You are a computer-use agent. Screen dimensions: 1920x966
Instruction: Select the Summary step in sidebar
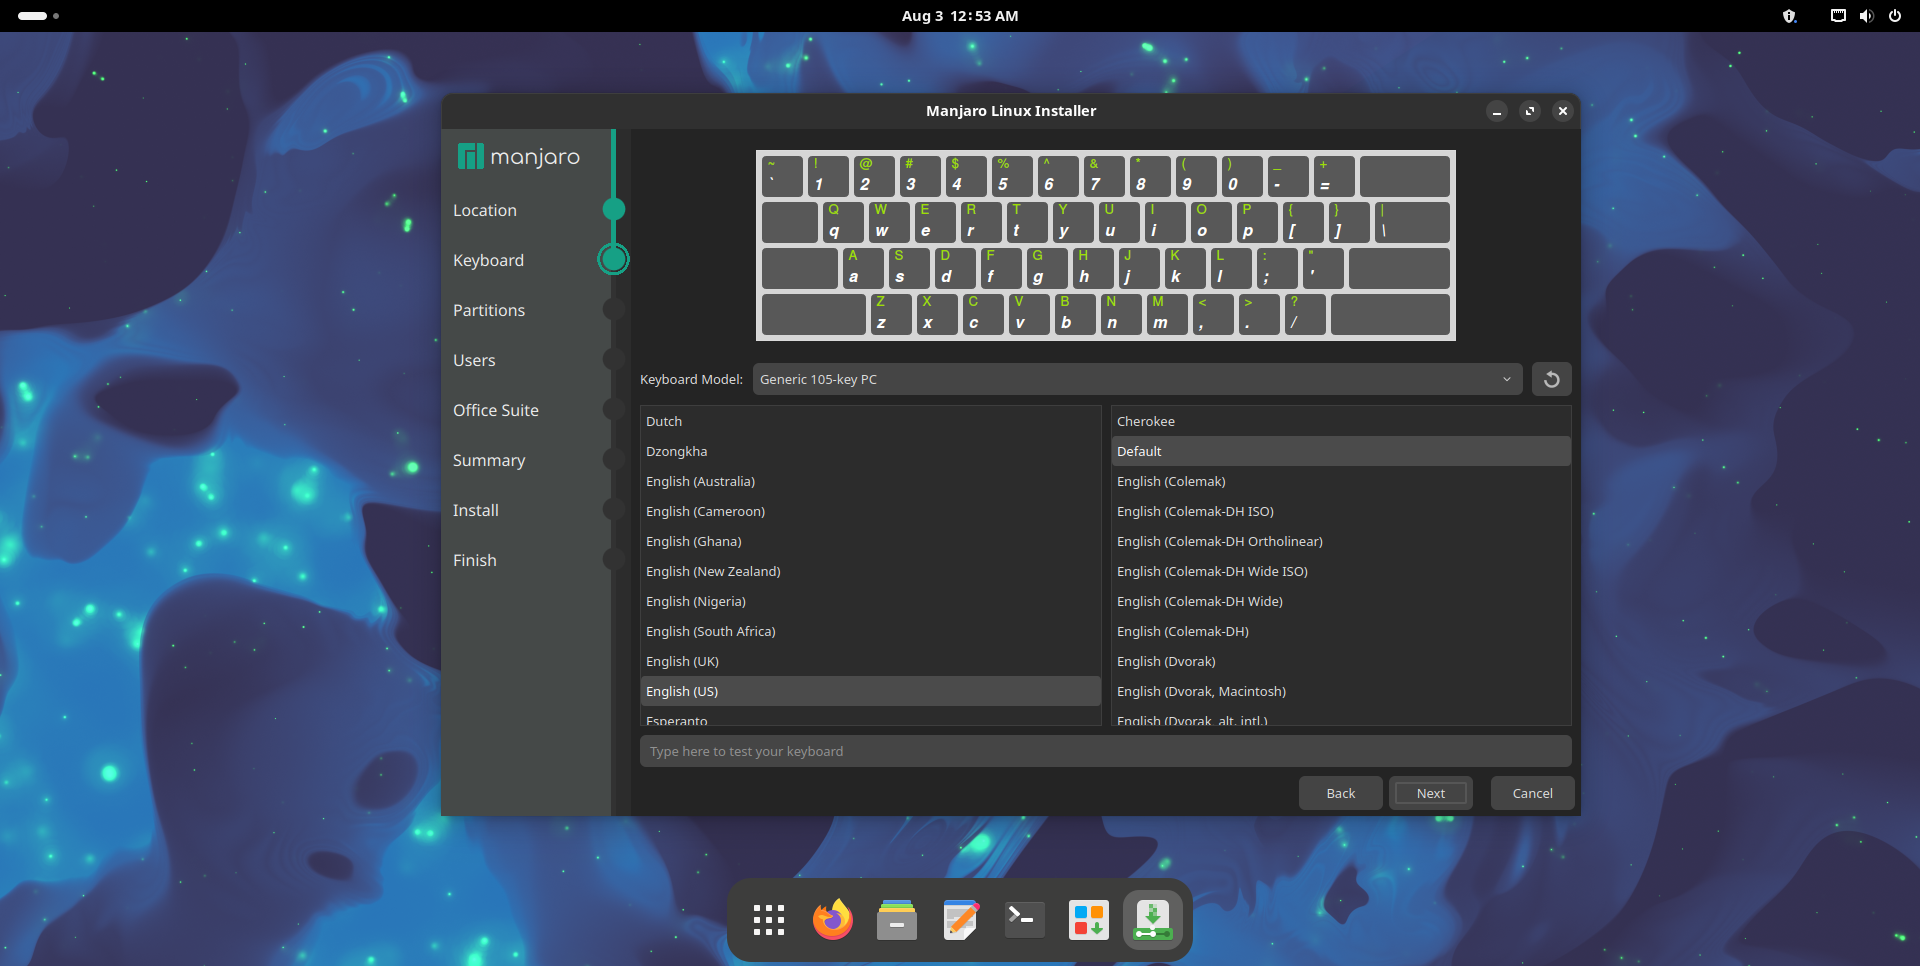pyautogui.click(x=489, y=460)
